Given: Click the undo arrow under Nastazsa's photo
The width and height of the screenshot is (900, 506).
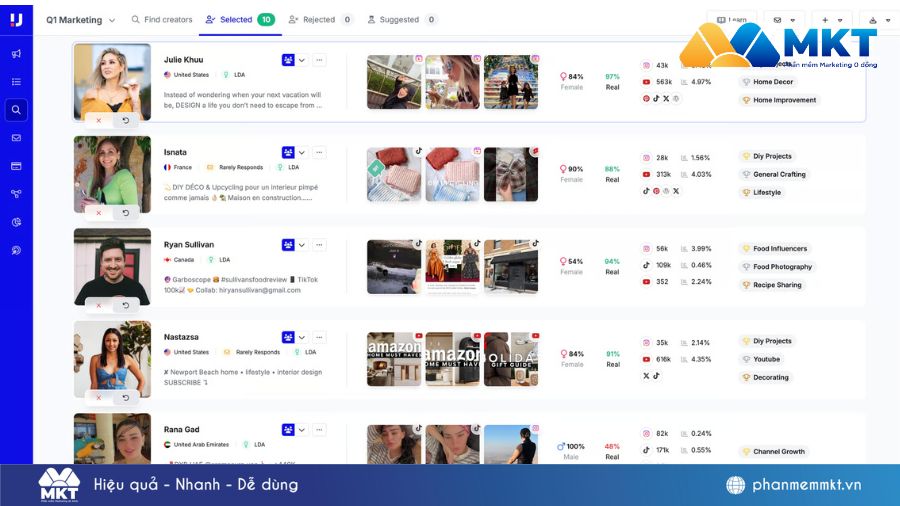Looking at the screenshot, I should pos(125,398).
